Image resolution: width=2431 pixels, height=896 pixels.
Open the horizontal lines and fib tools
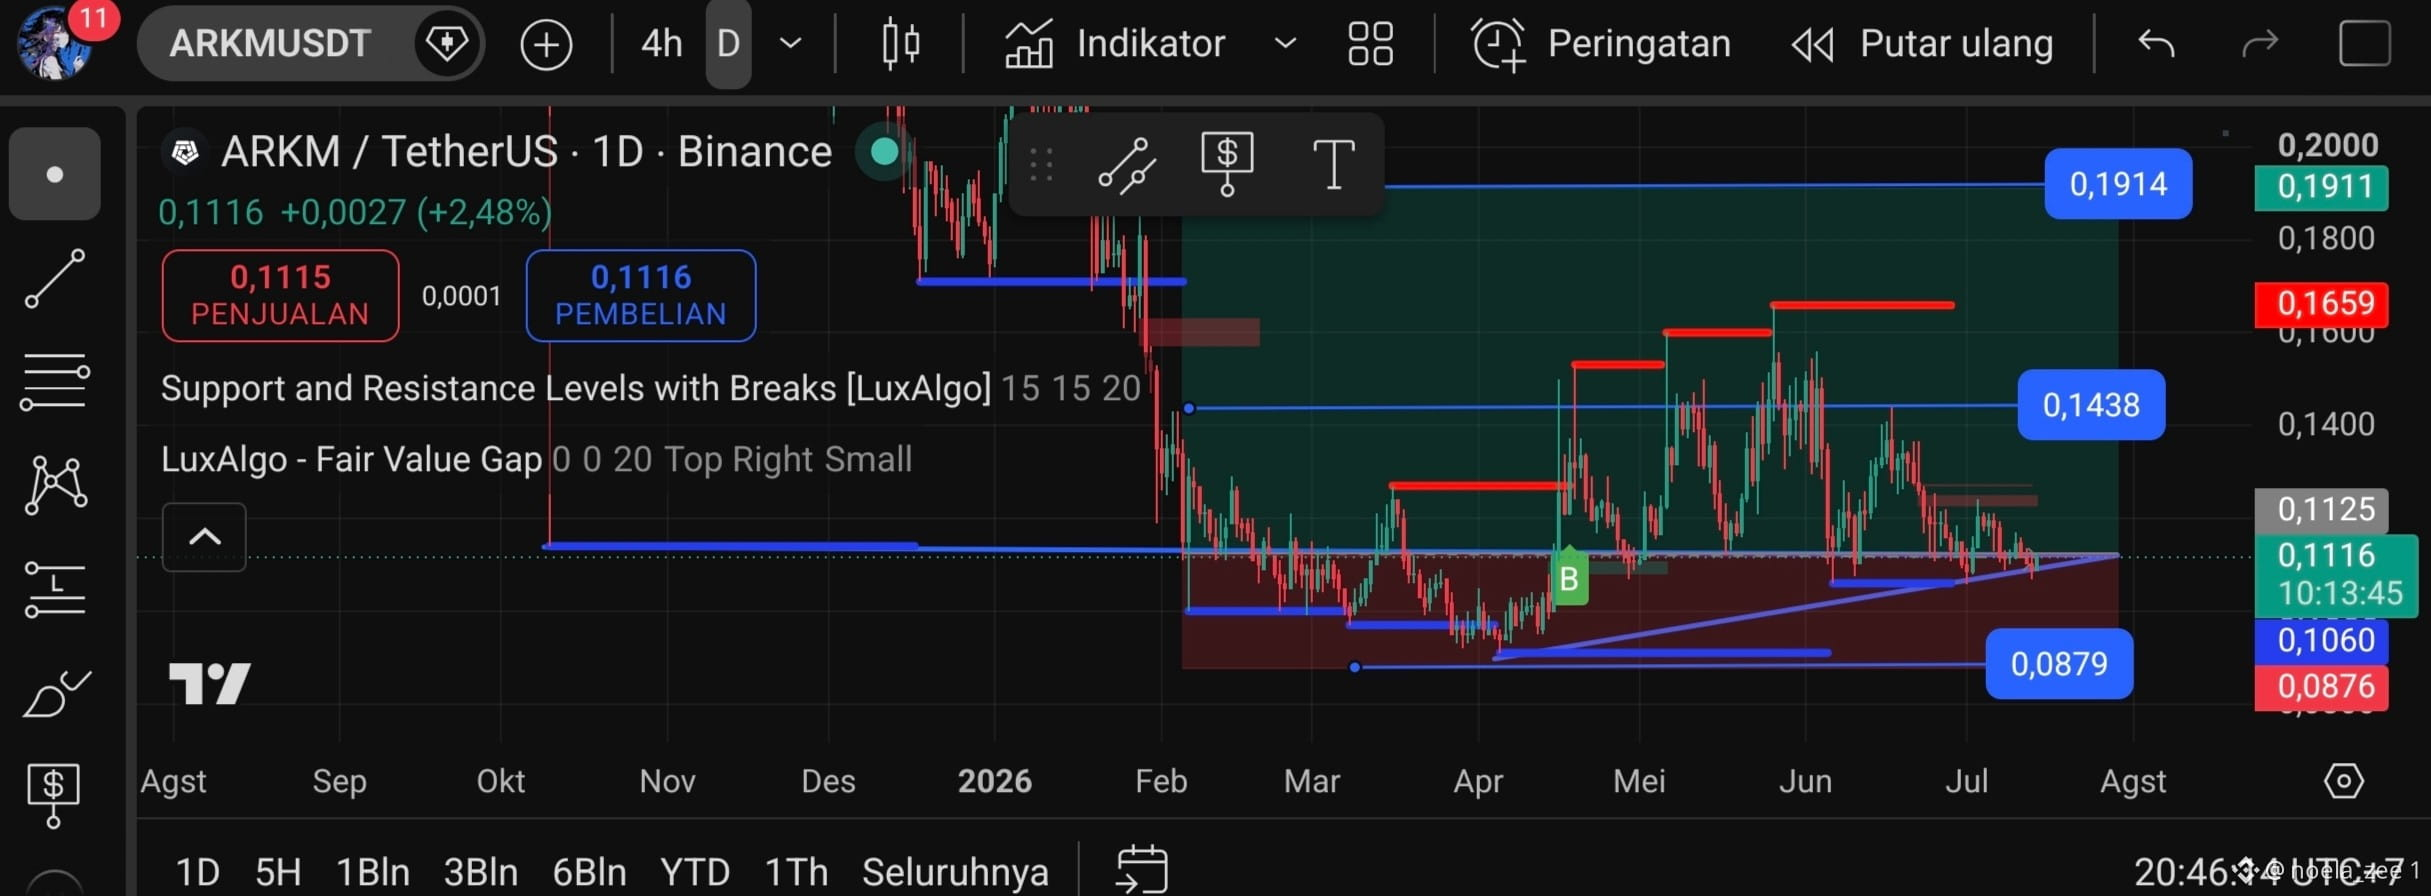(55, 382)
